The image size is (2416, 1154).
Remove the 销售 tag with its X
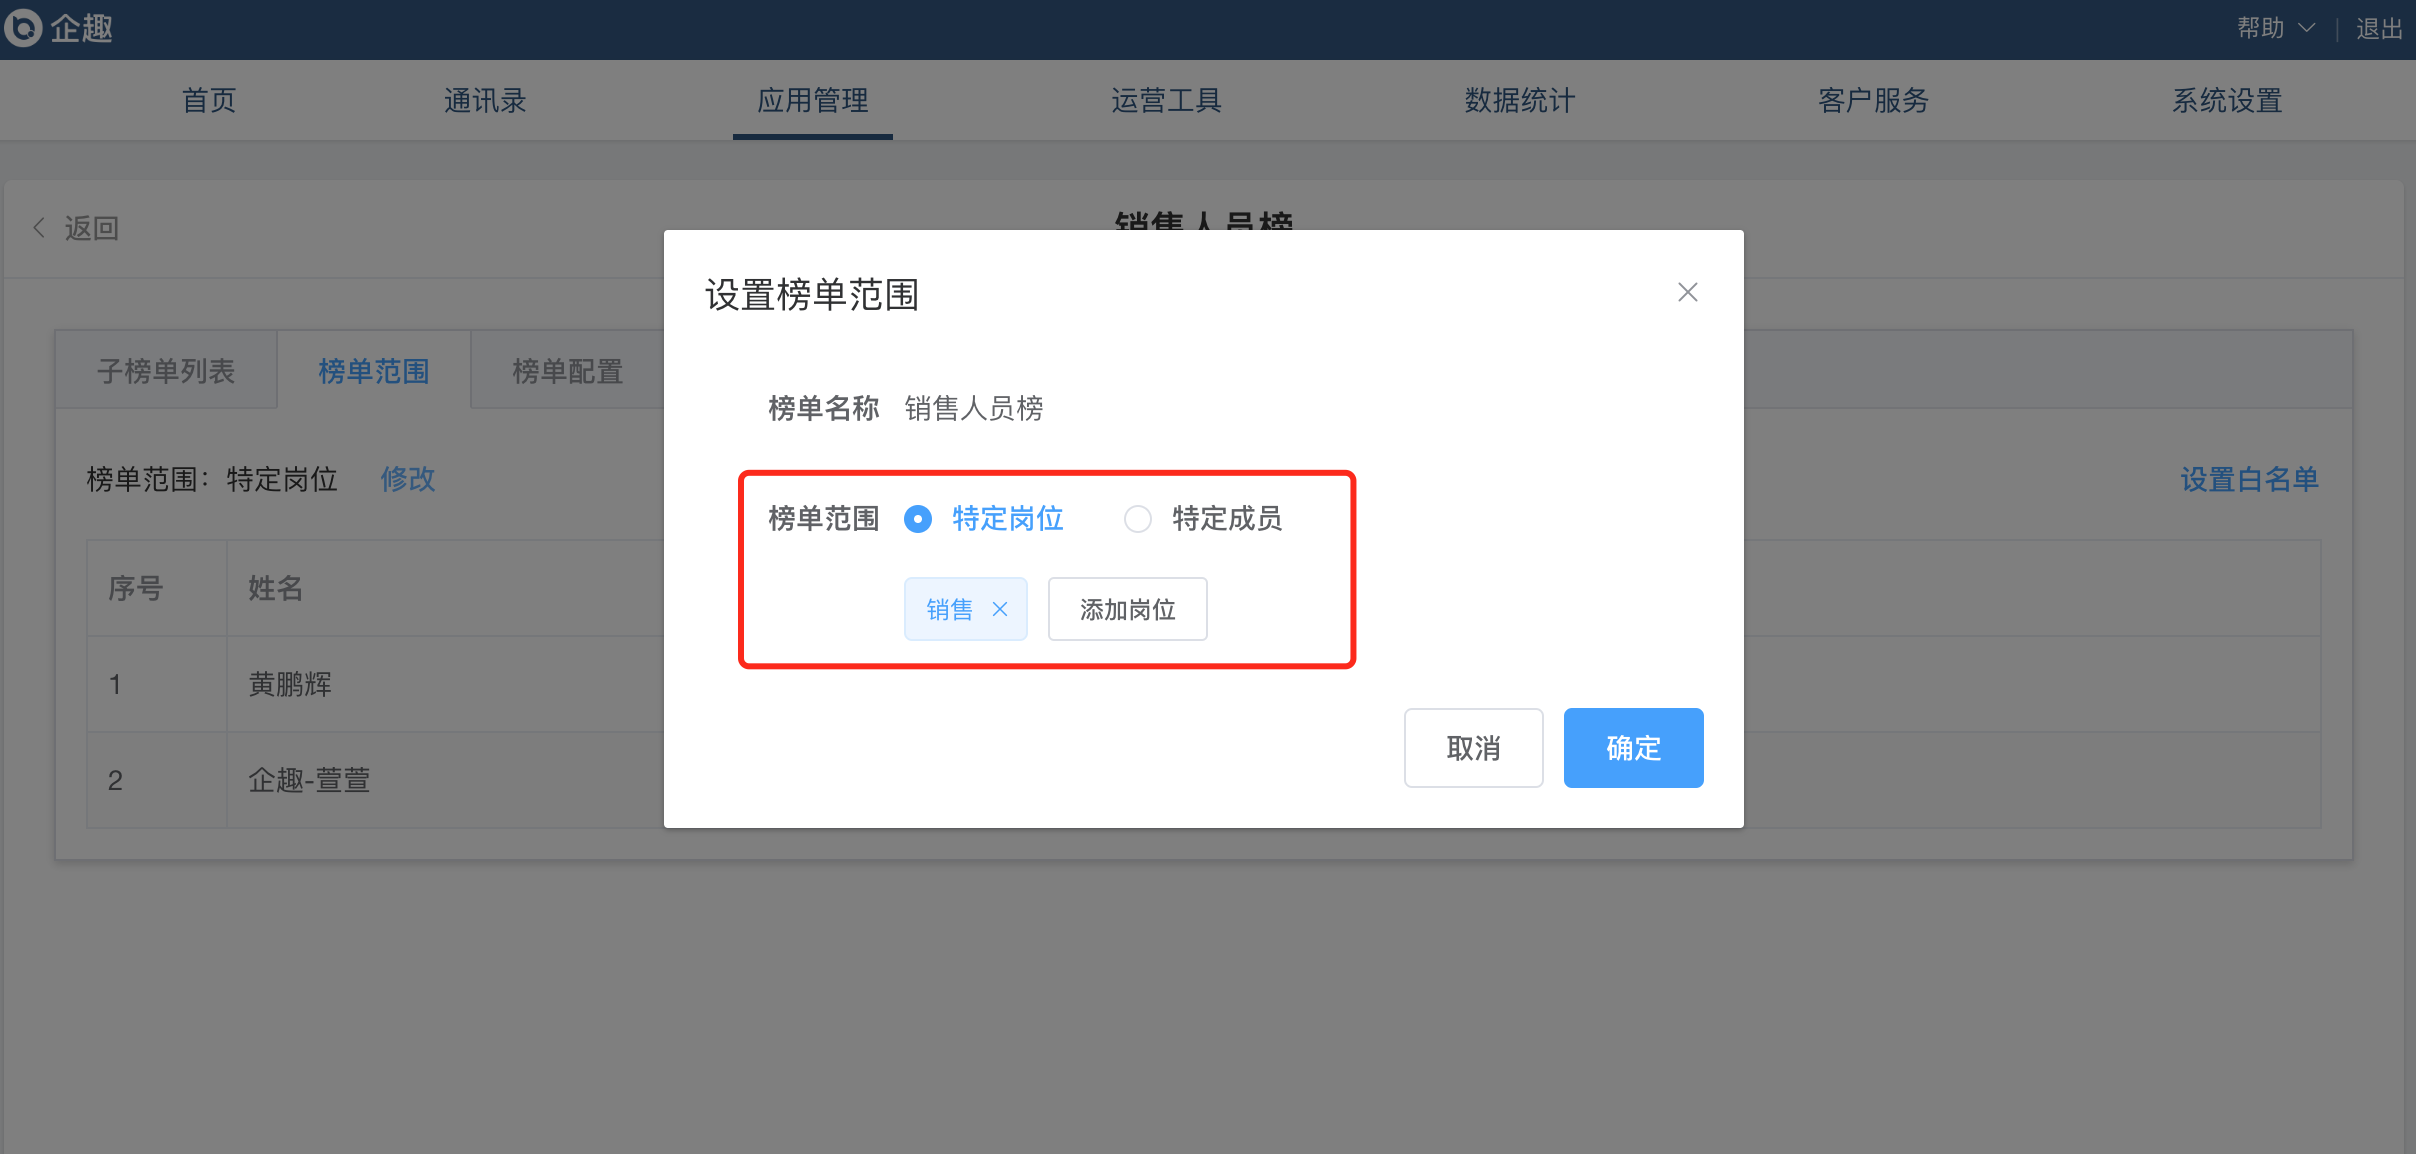pos(1000,609)
